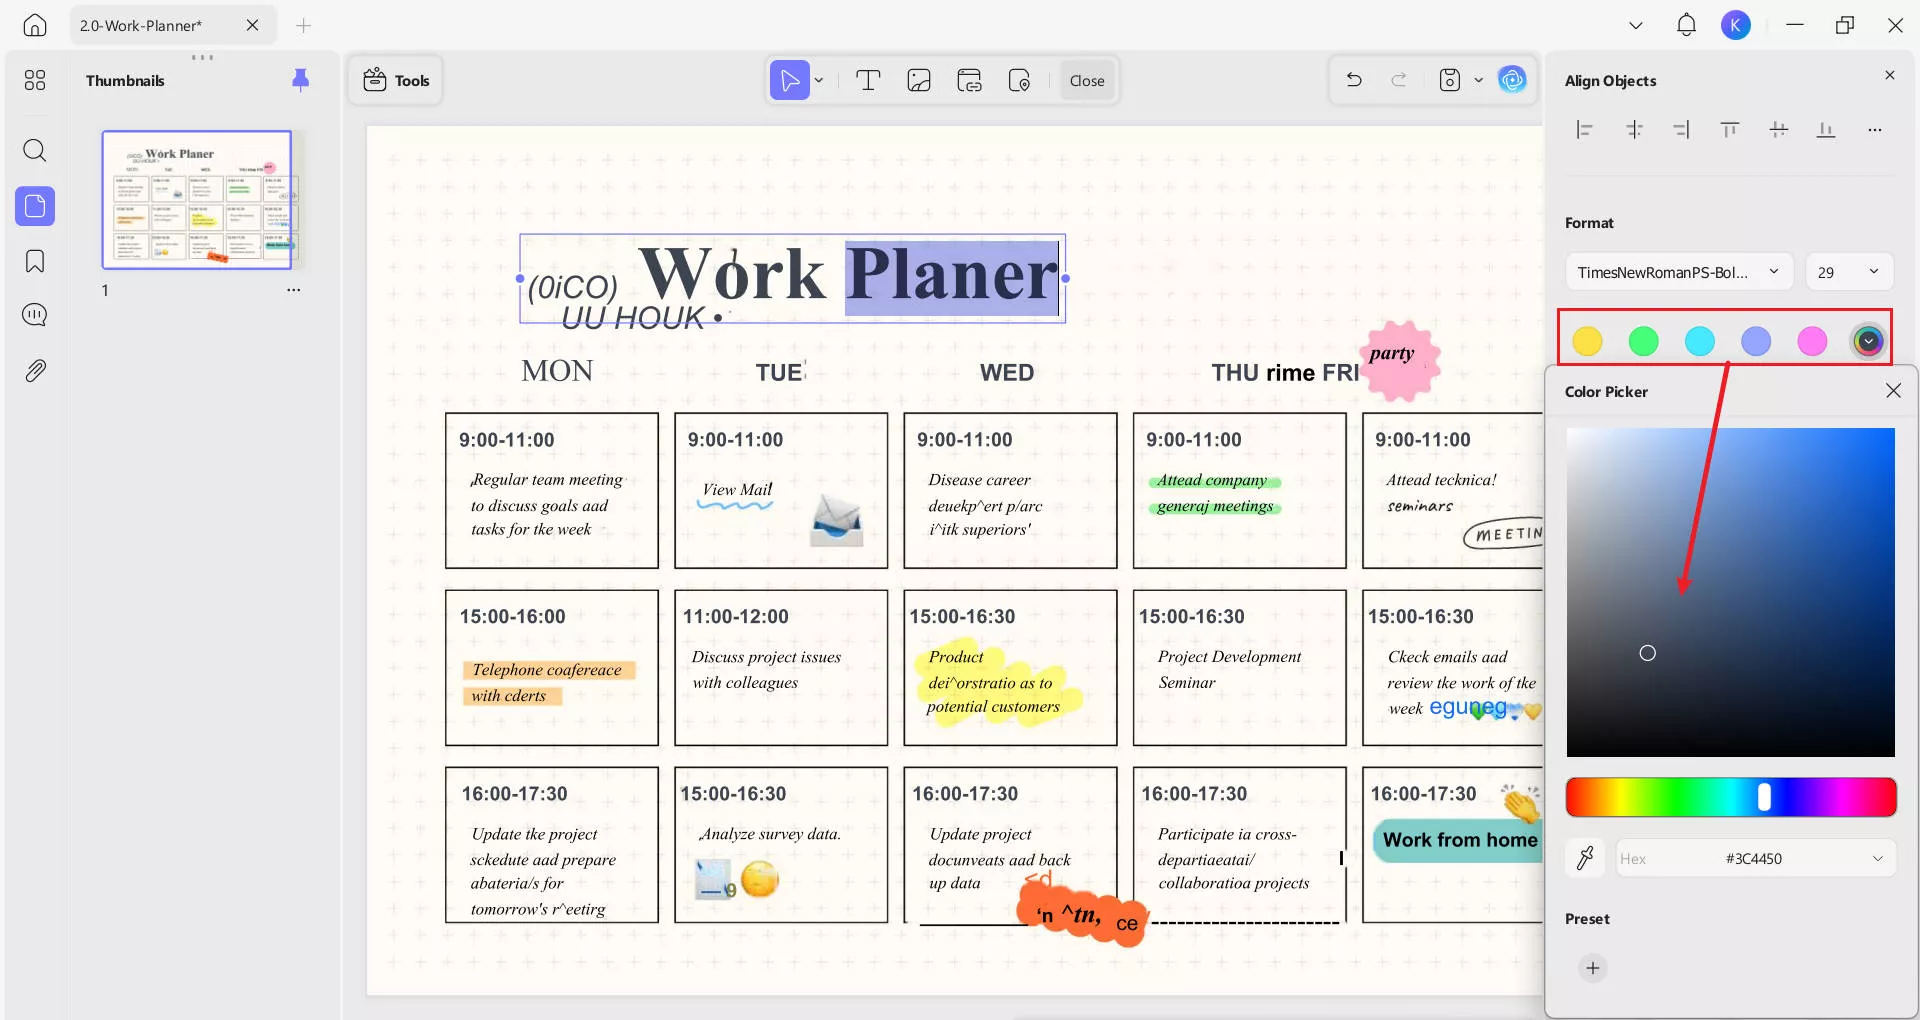1920x1020 pixels.
Task: Open the font size 29 dropdown
Action: (x=1848, y=272)
